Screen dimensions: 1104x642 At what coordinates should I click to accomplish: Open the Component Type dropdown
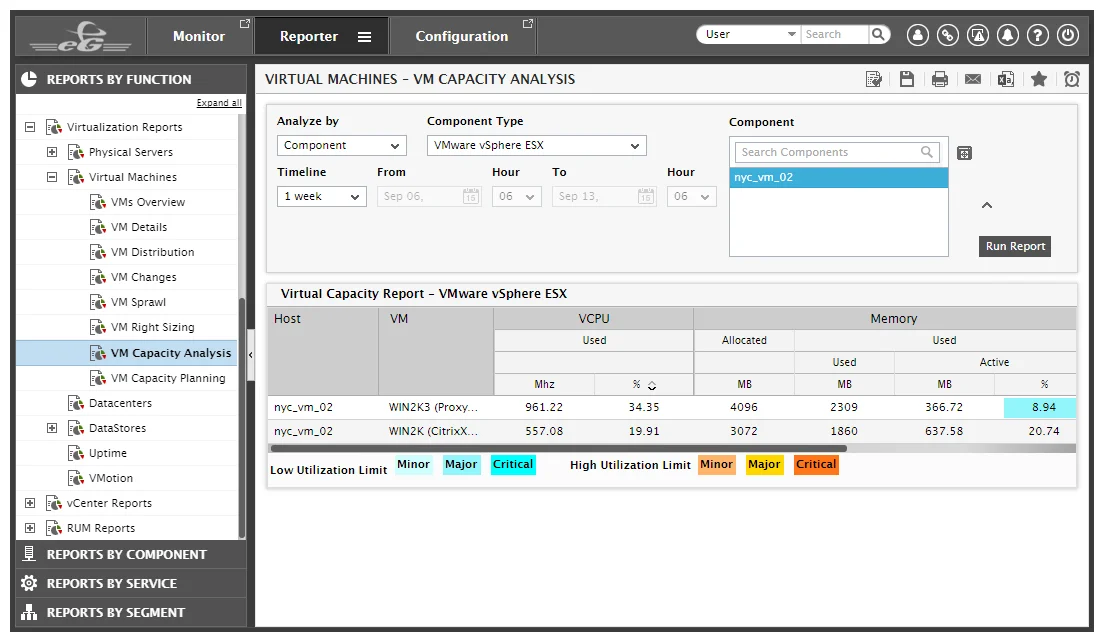click(537, 146)
